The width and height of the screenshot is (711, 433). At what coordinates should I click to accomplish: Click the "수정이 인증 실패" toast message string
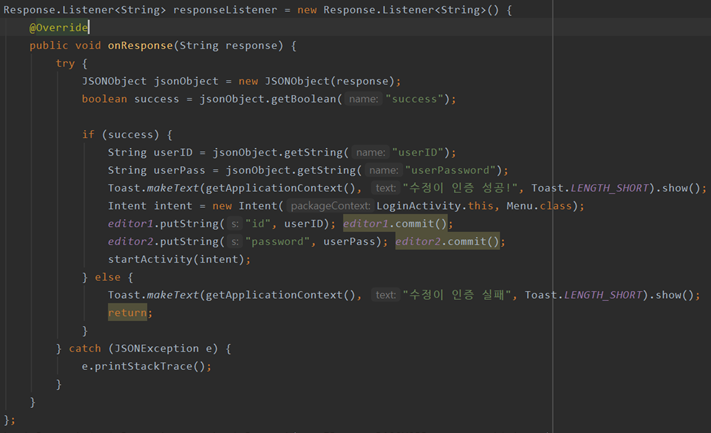pyautogui.click(x=457, y=295)
